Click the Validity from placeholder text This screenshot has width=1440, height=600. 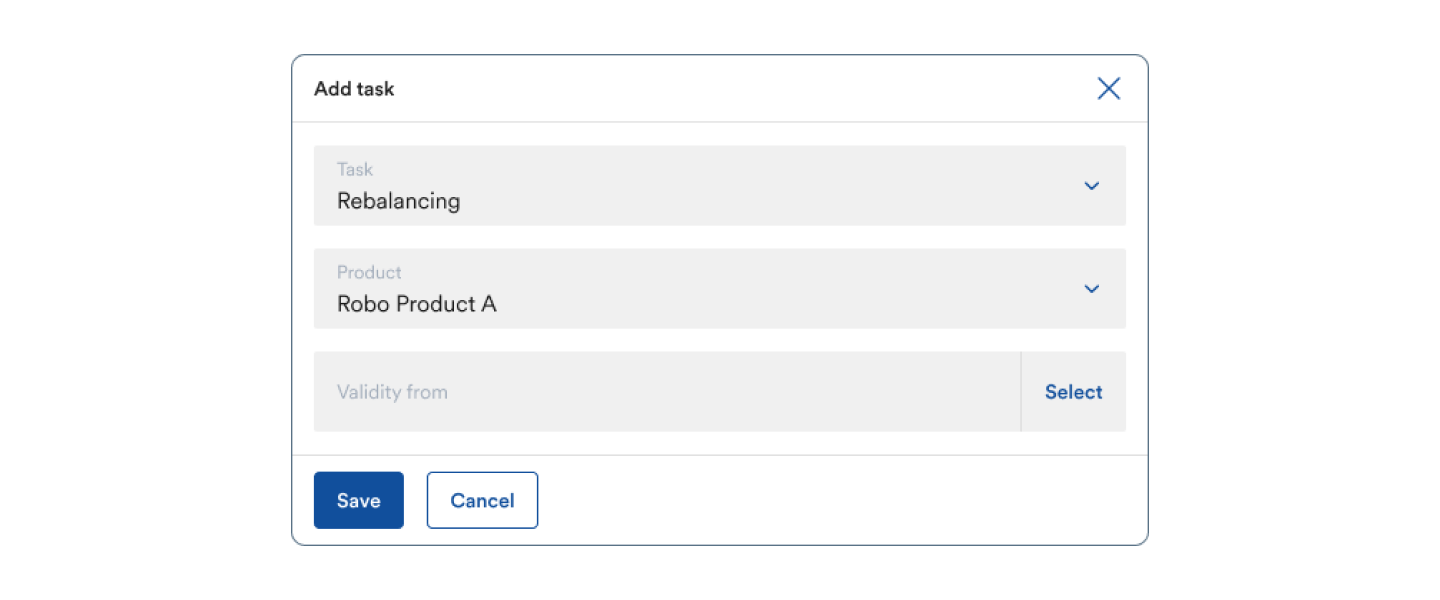392,392
